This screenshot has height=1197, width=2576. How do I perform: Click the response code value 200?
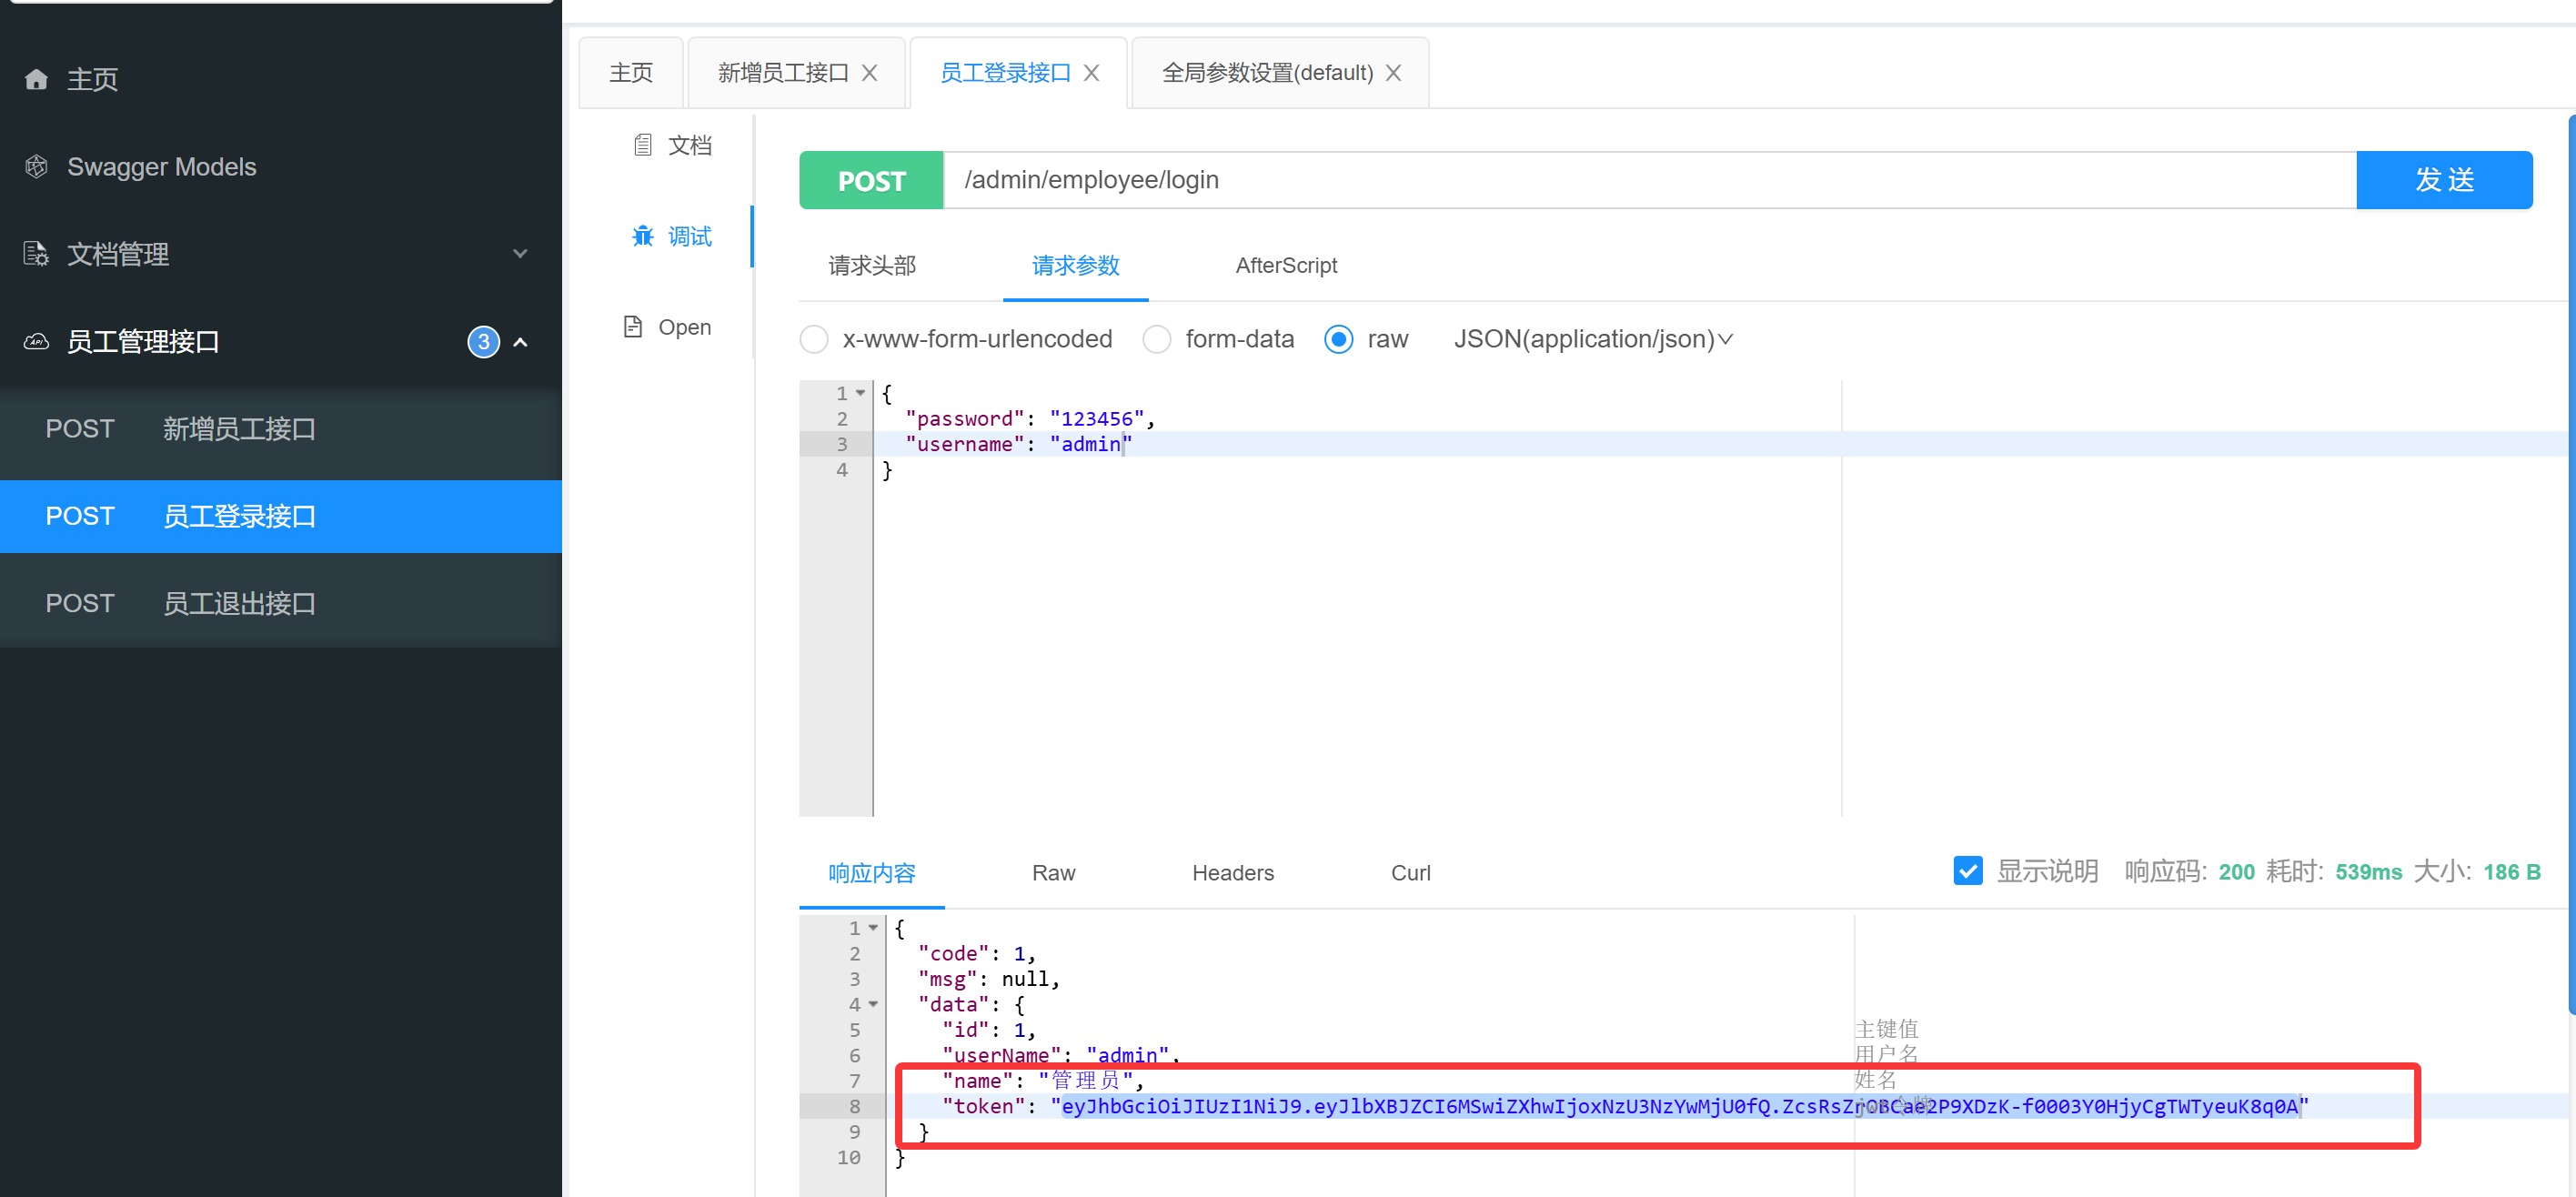(x=2236, y=872)
